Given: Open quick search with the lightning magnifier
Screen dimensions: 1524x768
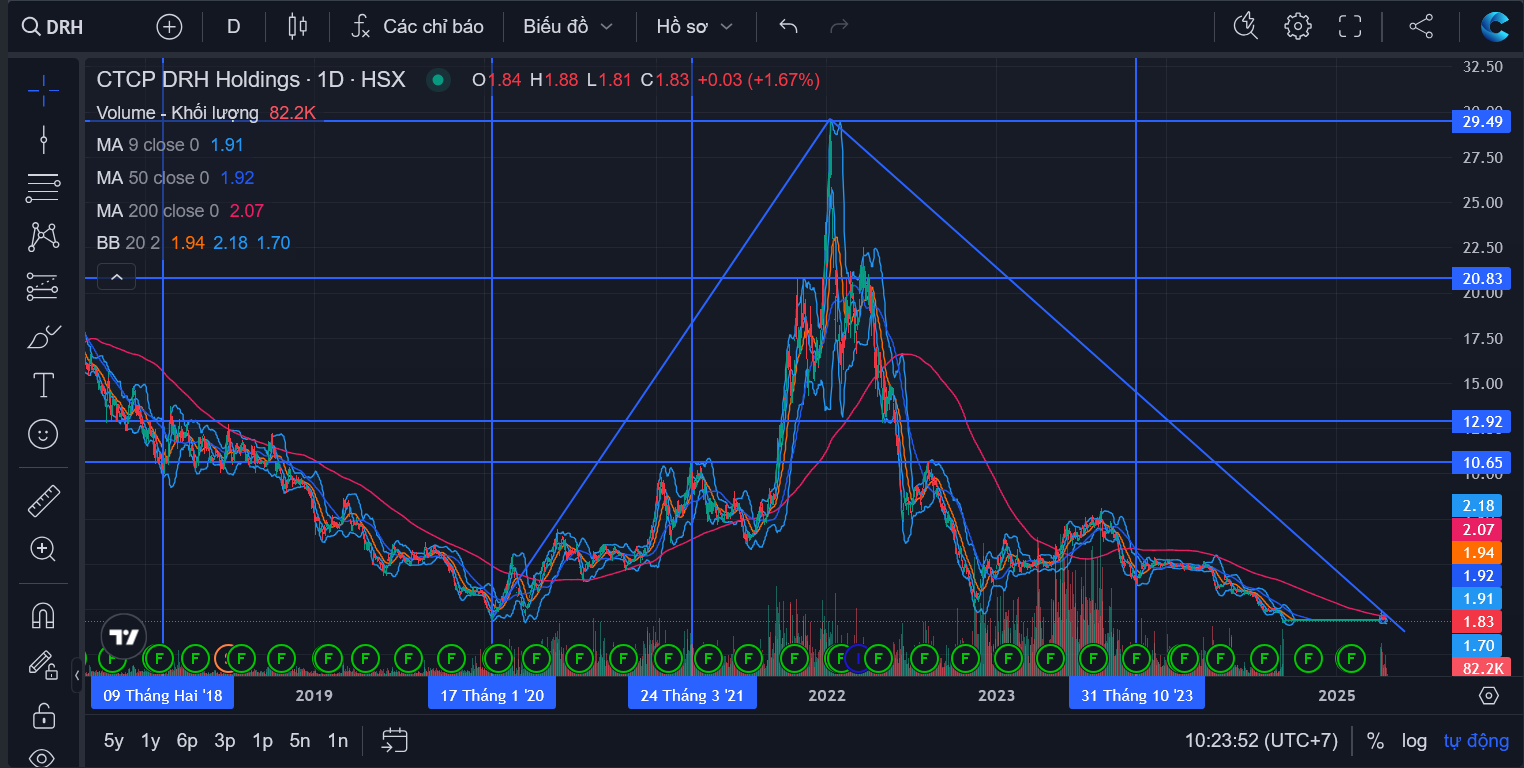Looking at the screenshot, I should tap(1245, 27).
